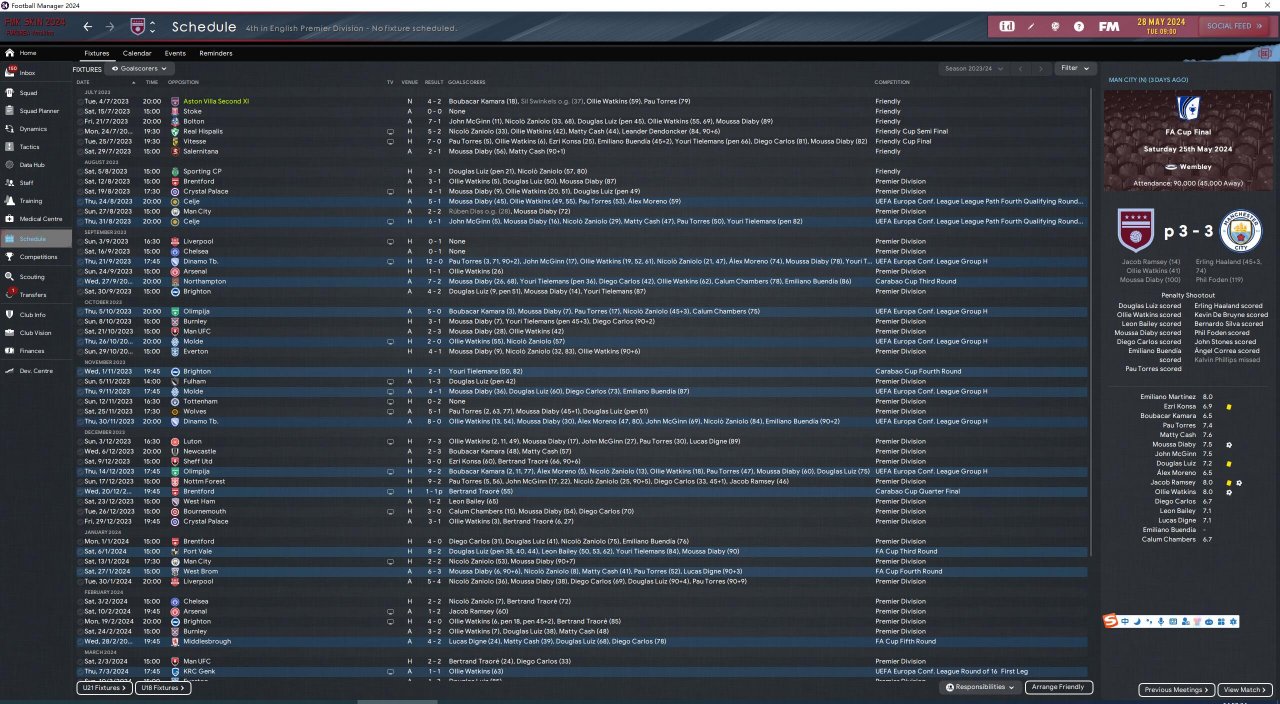The height and width of the screenshot is (704, 1280).
Task: Click the Aston Villa club badge in header
Action: point(138,27)
